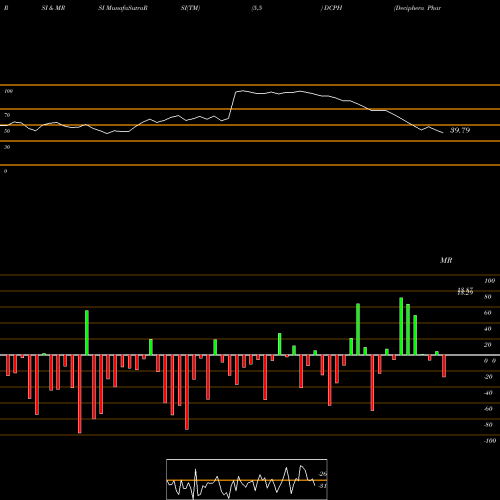Viewport: 500px width, 500px height.
Task: Select the -31 value in the mini chart
Action: click(x=322, y=486)
